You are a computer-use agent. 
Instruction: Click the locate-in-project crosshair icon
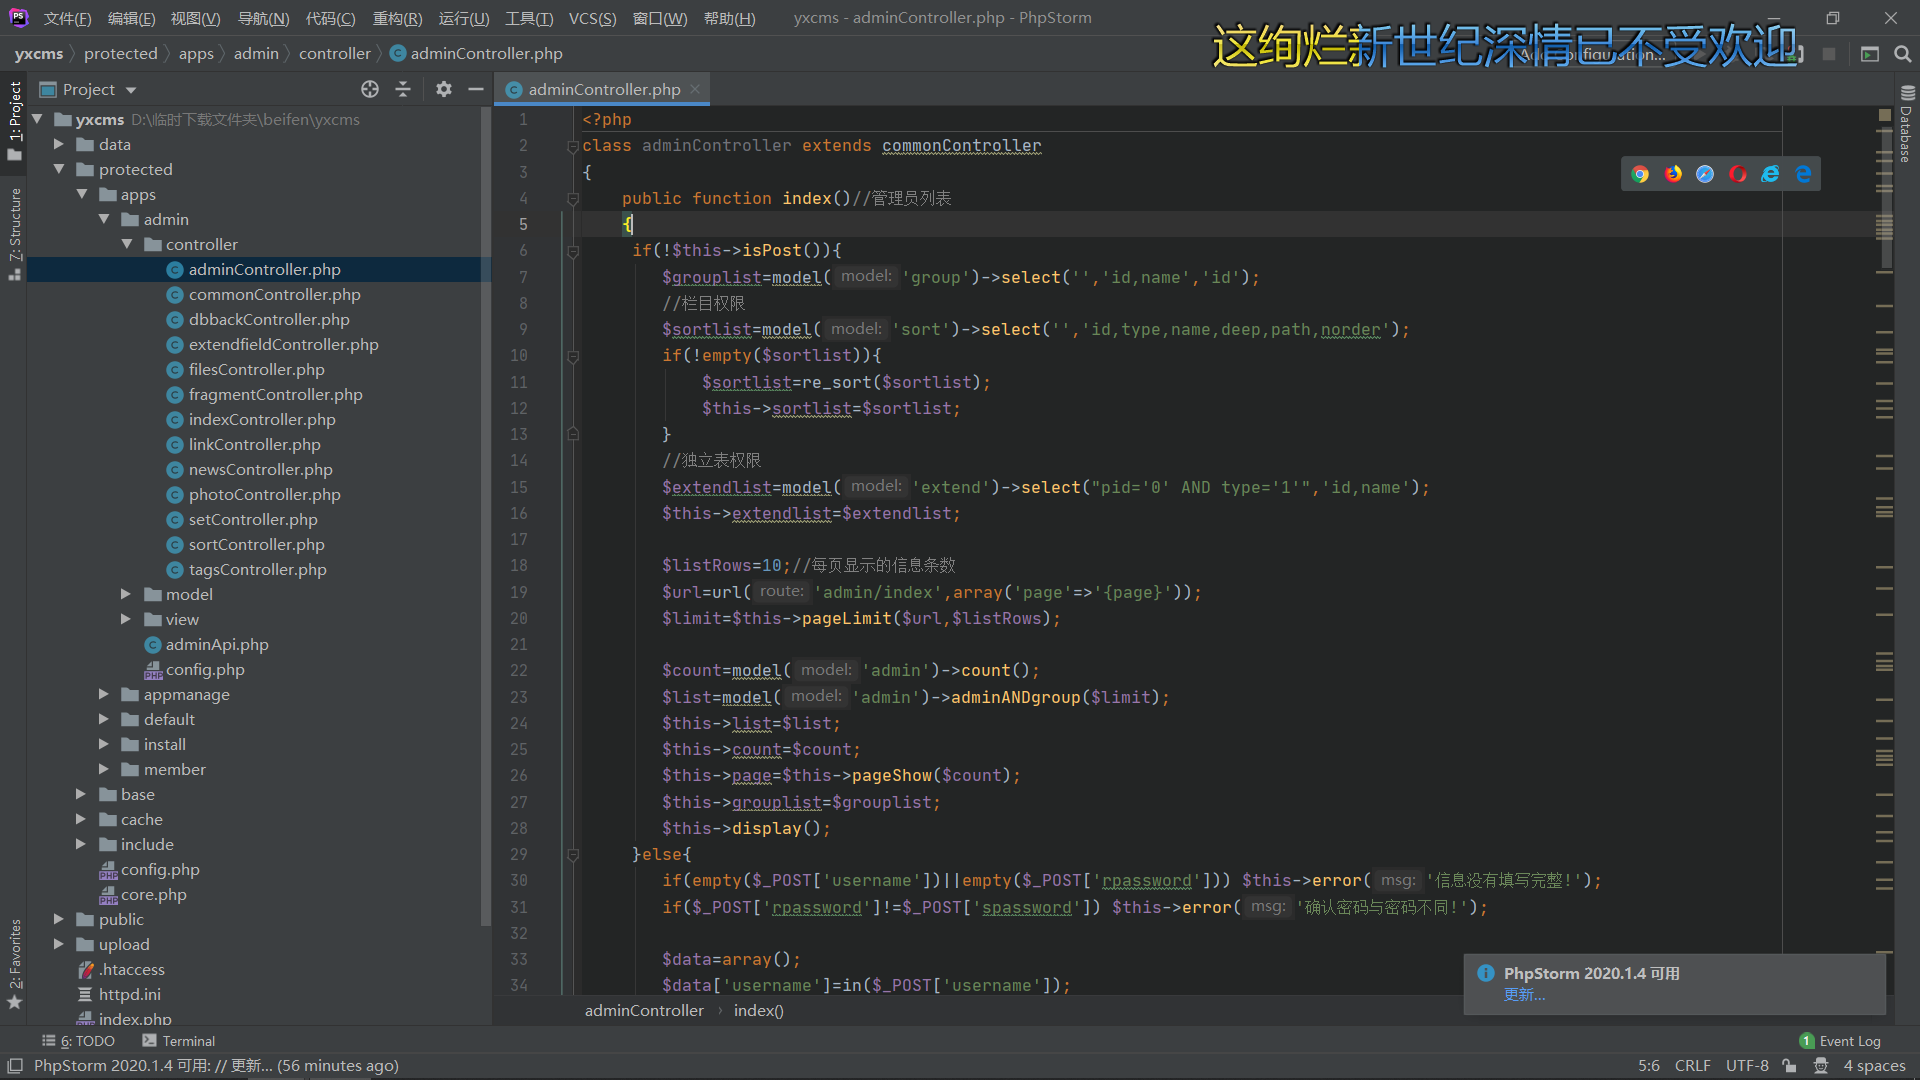(x=370, y=90)
